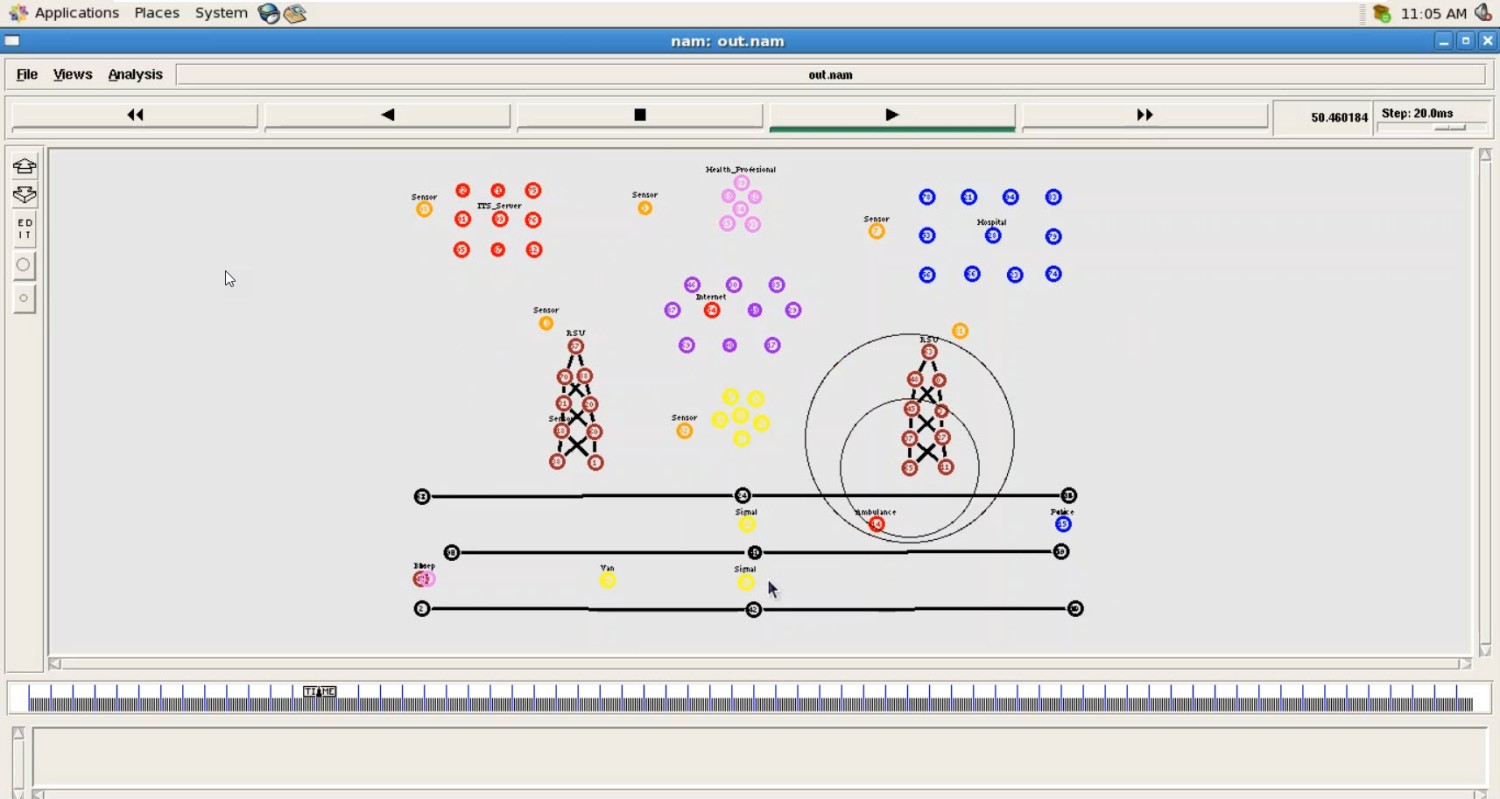Click the zoom in arrow icon
The image size is (1500, 799).
tap(24, 166)
